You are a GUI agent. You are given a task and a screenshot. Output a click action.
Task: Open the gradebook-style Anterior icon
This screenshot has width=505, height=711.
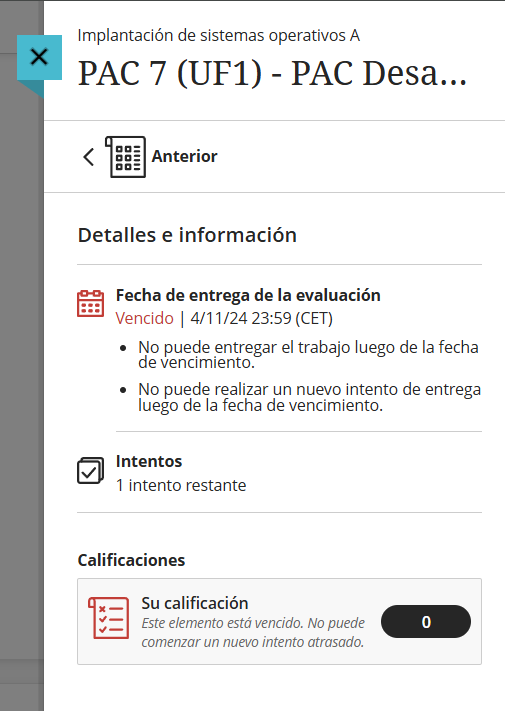(126, 156)
